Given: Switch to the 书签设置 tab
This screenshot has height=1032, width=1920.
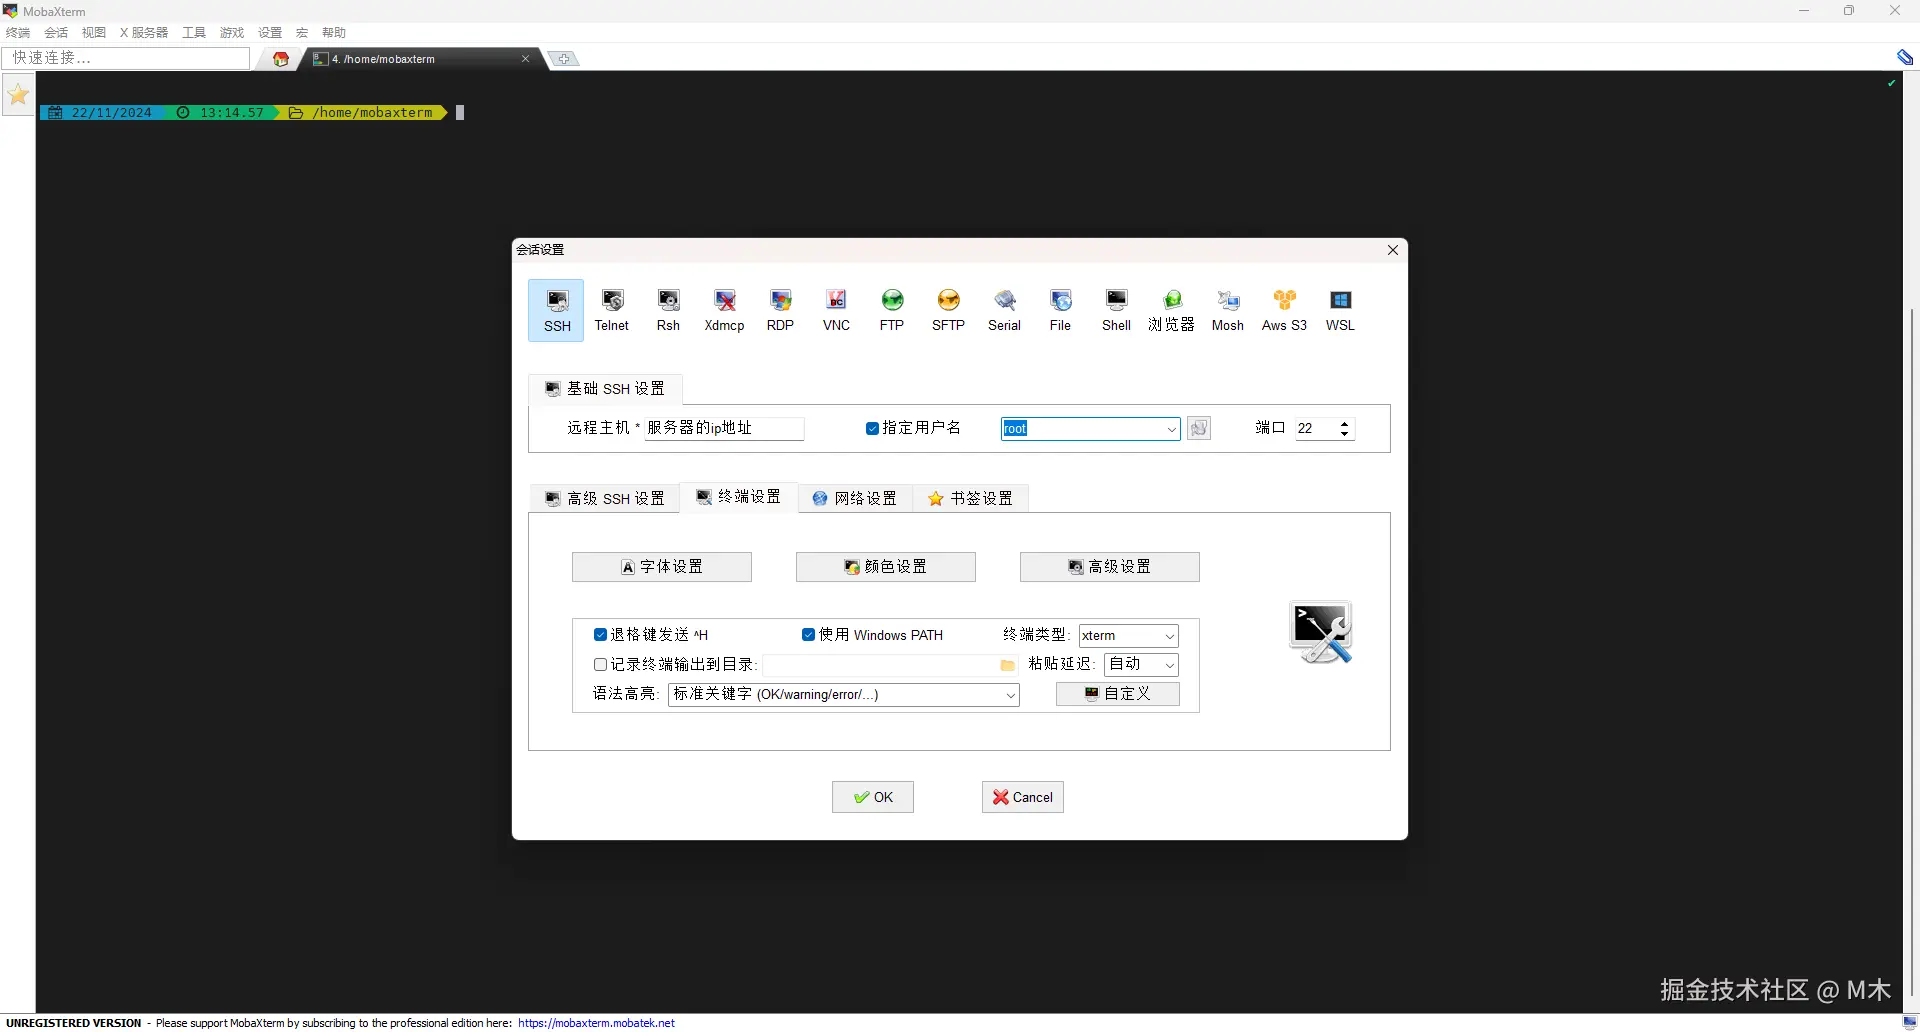Looking at the screenshot, I should pos(970,498).
